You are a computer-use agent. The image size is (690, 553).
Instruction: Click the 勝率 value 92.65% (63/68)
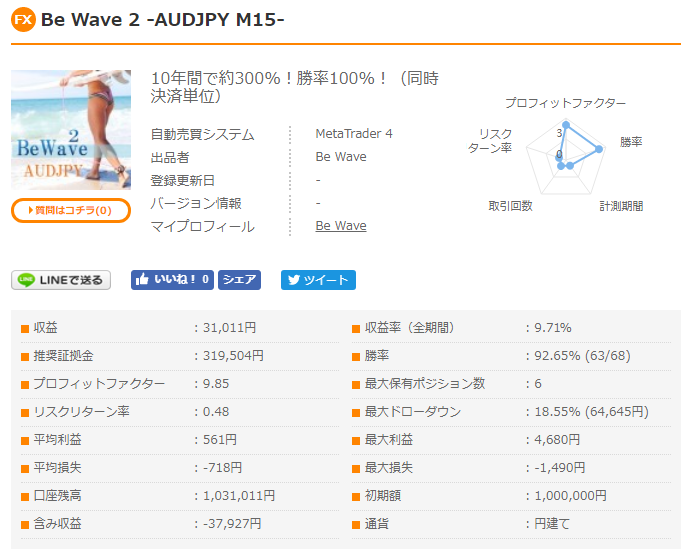(x=582, y=355)
